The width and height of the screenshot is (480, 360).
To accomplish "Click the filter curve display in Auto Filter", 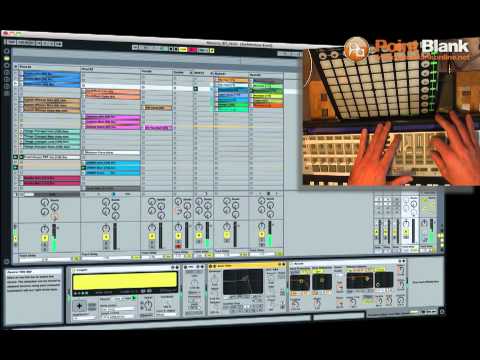I will 243,282.
